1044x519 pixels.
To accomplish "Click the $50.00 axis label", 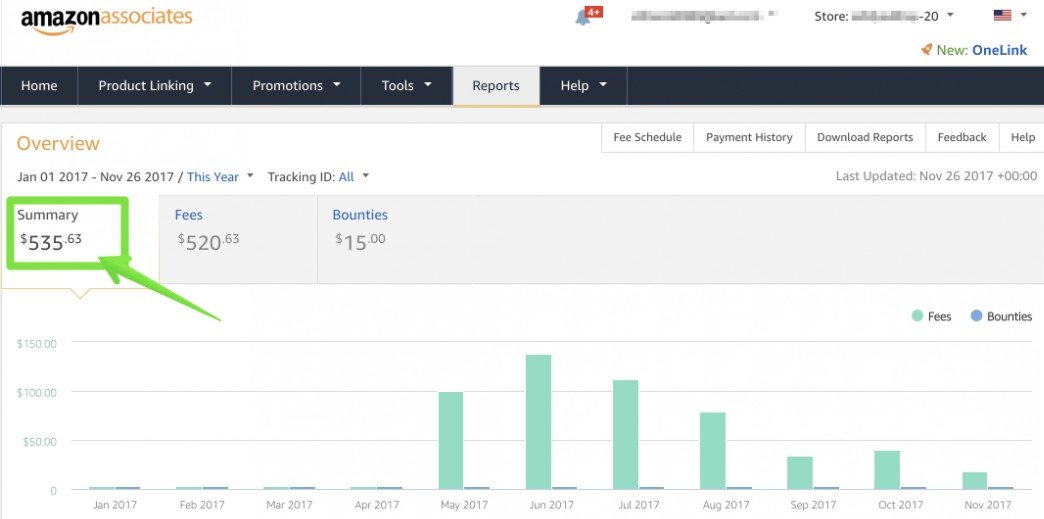I will 40,441.
